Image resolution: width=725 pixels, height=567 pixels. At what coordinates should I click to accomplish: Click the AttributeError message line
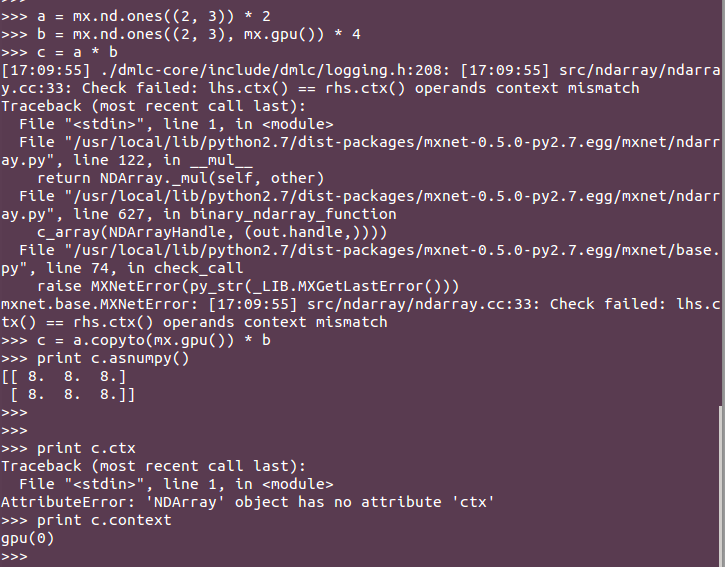click(x=248, y=502)
